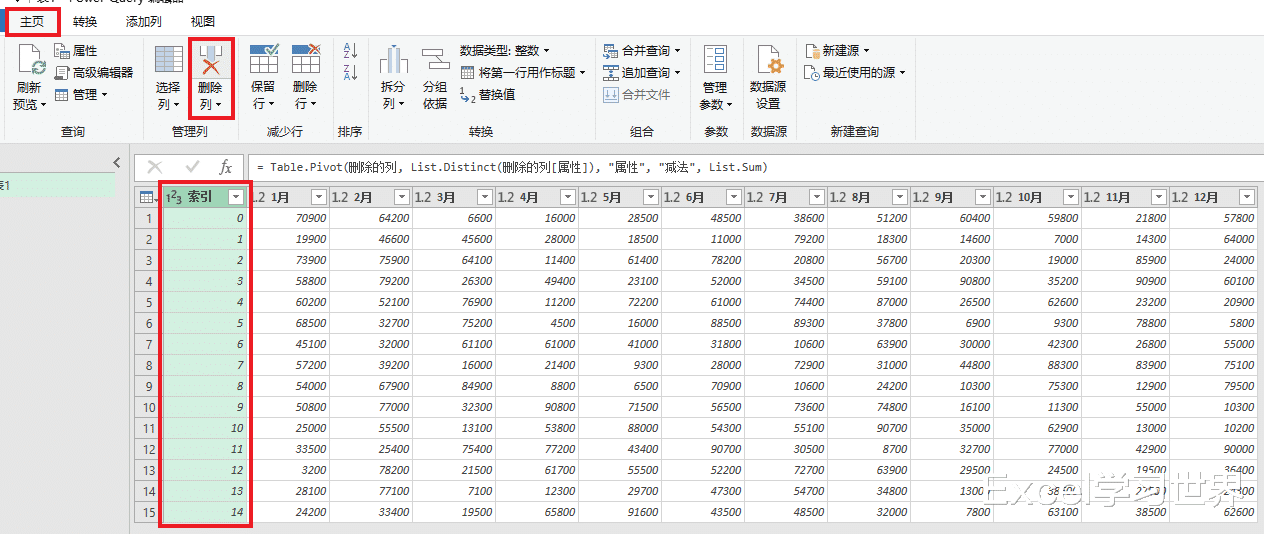The height and width of the screenshot is (534, 1264).
Task: Click 将第一行用作标题
Action: coord(522,72)
